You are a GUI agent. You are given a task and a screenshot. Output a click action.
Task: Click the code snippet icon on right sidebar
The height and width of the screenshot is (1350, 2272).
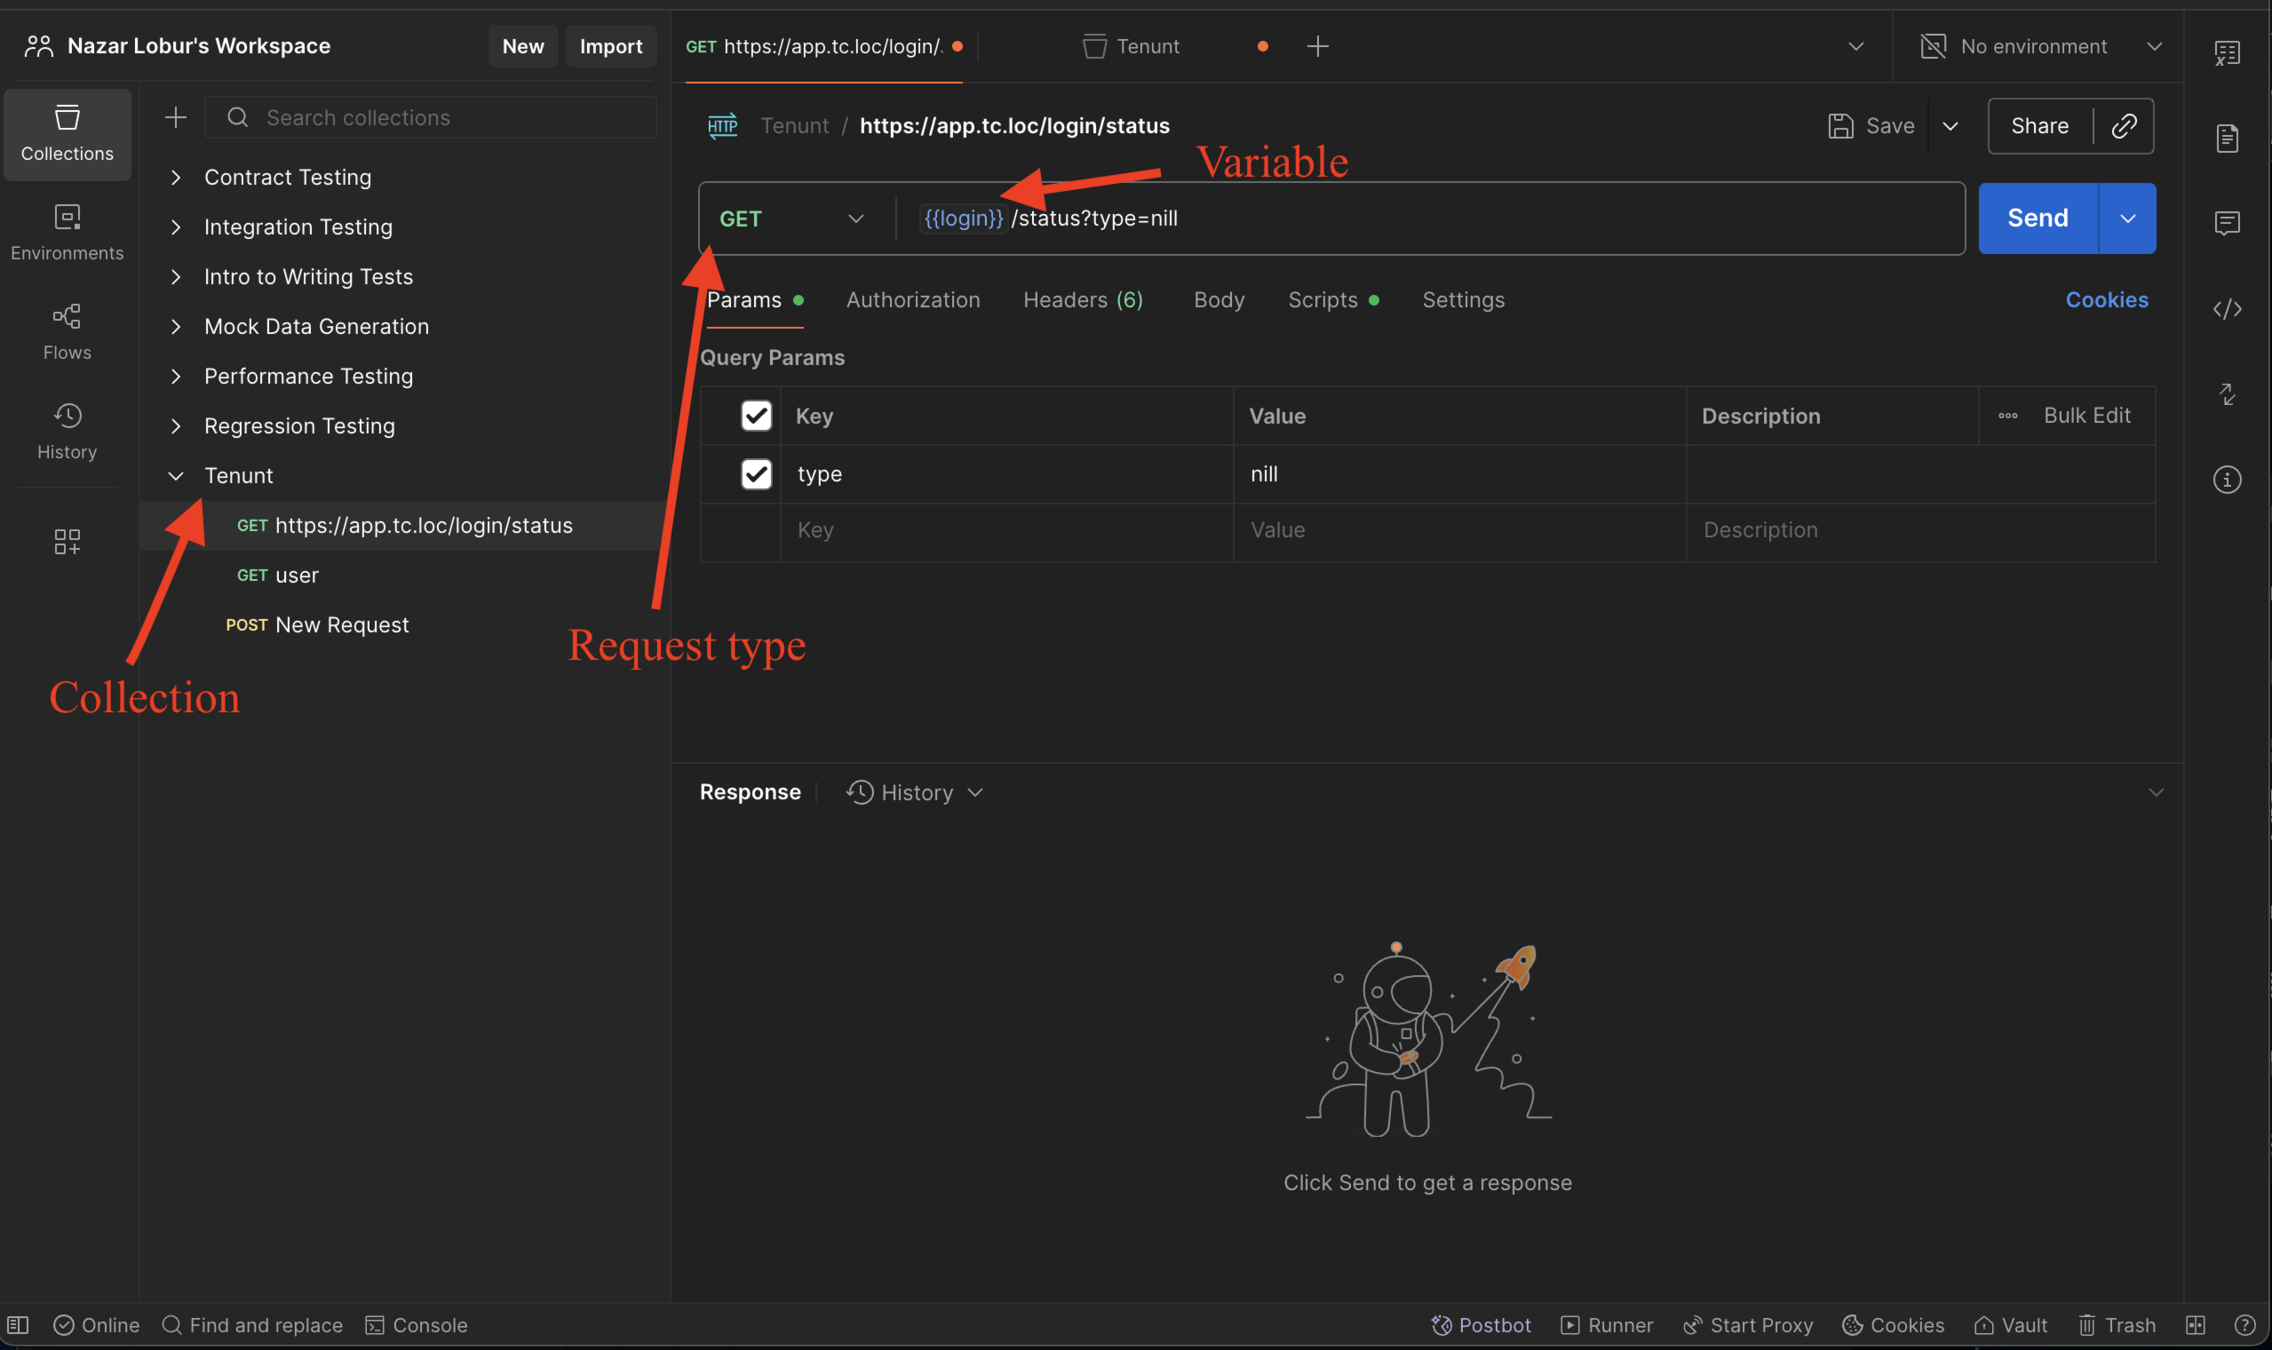click(2226, 309)
